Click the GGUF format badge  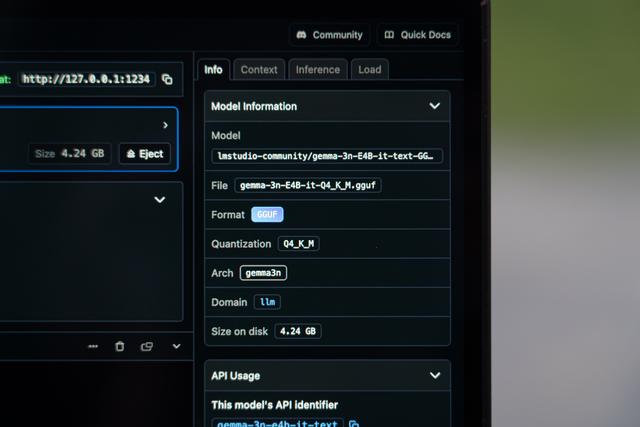point(267,214)
